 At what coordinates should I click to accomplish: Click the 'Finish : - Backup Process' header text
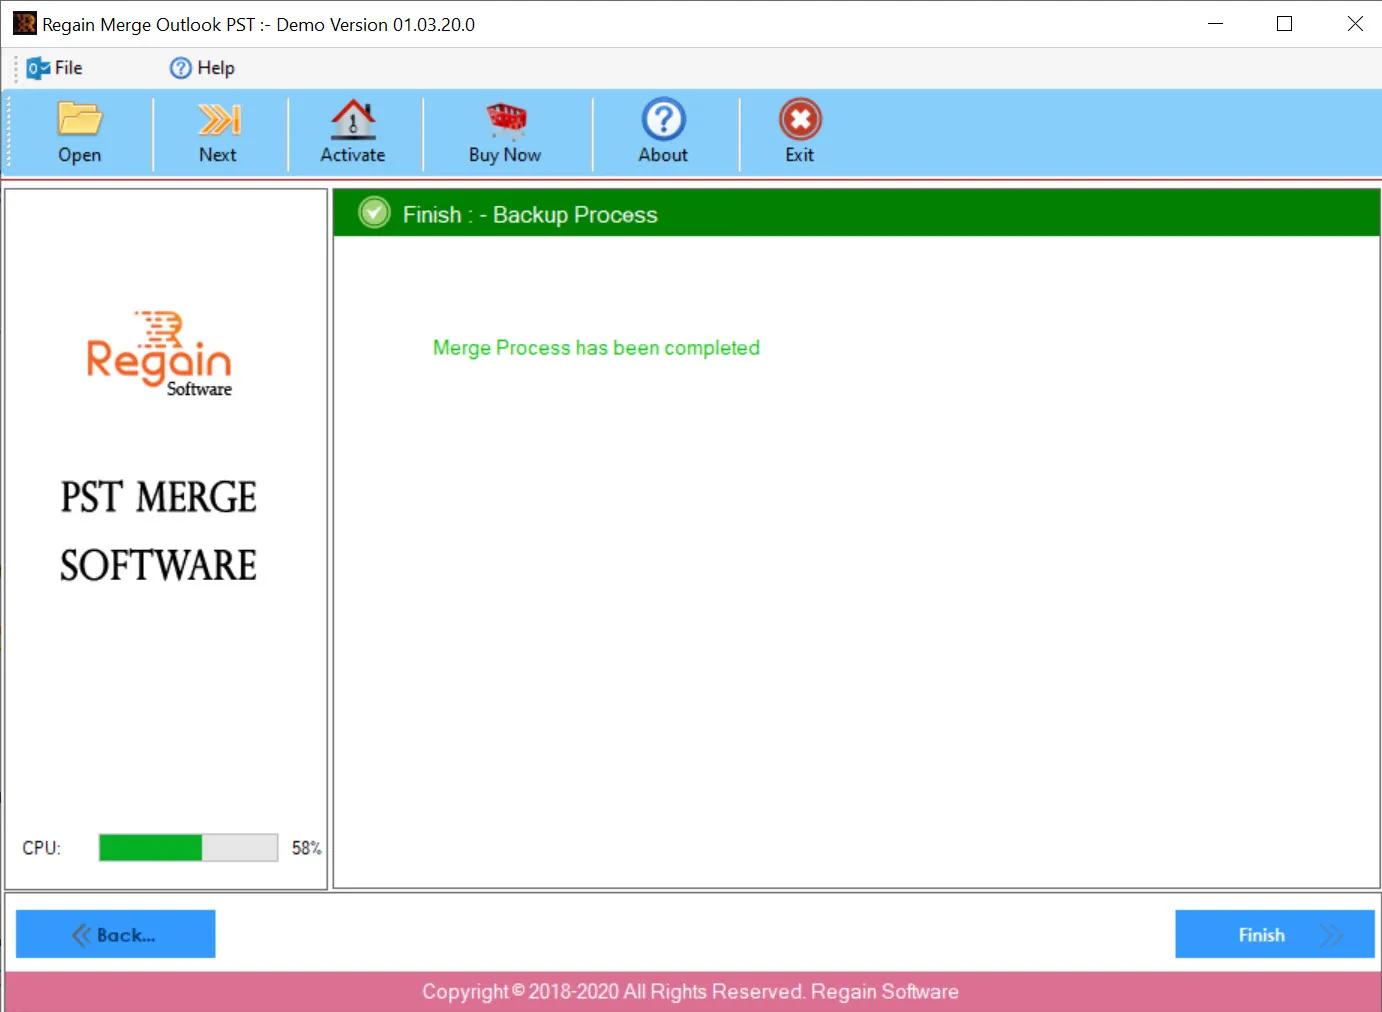(530, 215)
